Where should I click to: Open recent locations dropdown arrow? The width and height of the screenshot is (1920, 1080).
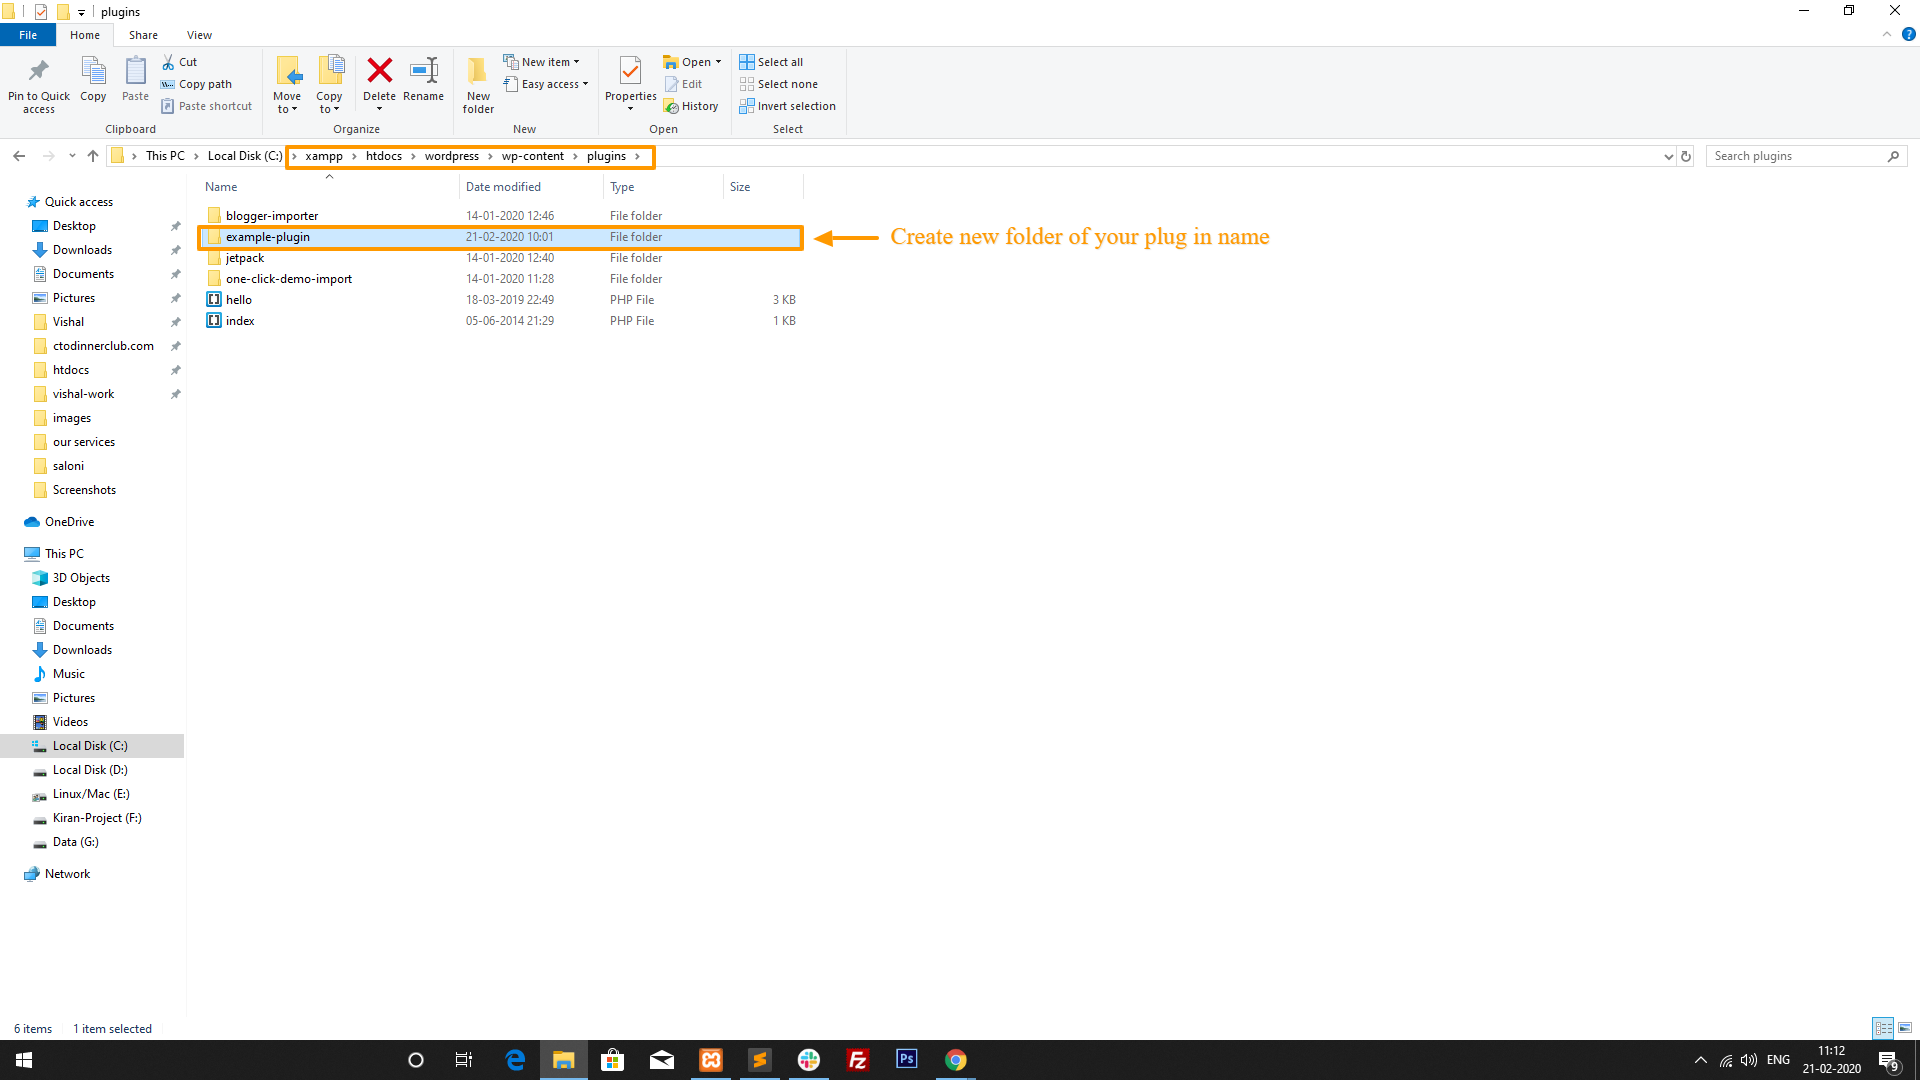[x=72, y=156]
